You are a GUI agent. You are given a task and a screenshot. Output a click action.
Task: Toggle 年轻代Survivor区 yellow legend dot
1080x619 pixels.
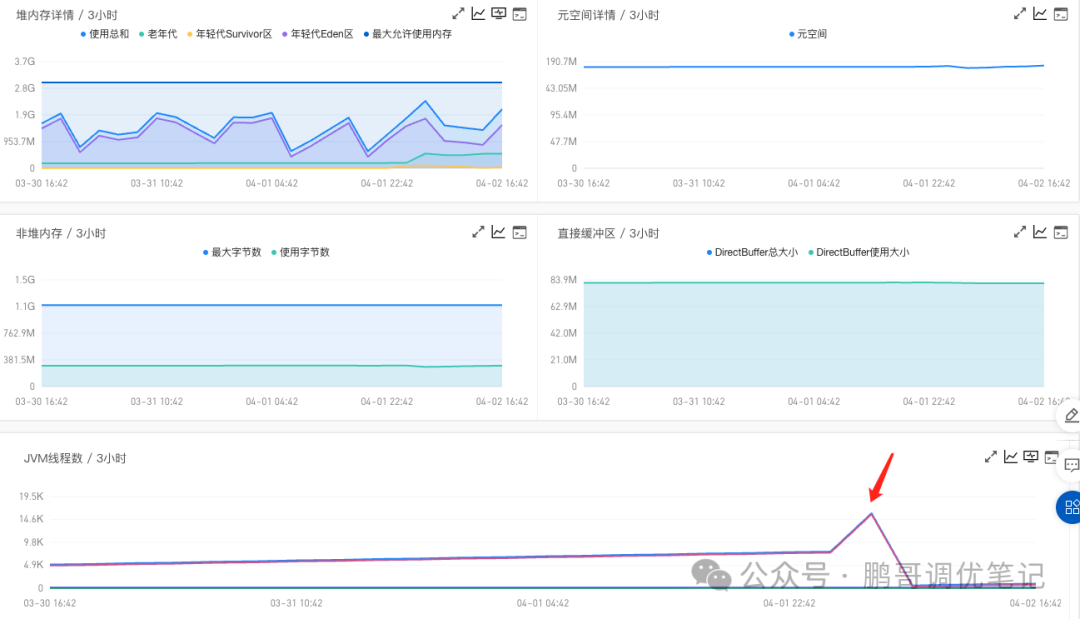tap(190, 34)
